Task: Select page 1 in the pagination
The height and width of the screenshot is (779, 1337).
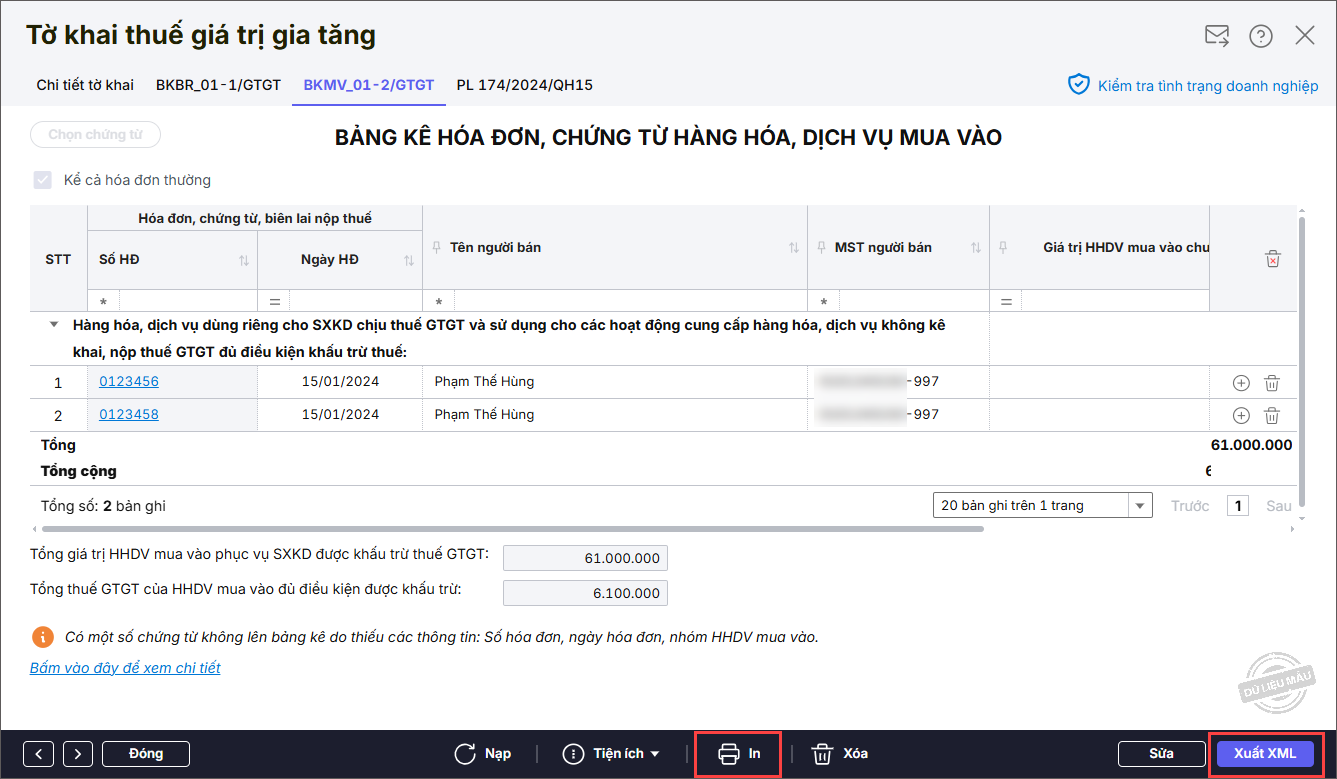Action: (x=1238, y=506)
